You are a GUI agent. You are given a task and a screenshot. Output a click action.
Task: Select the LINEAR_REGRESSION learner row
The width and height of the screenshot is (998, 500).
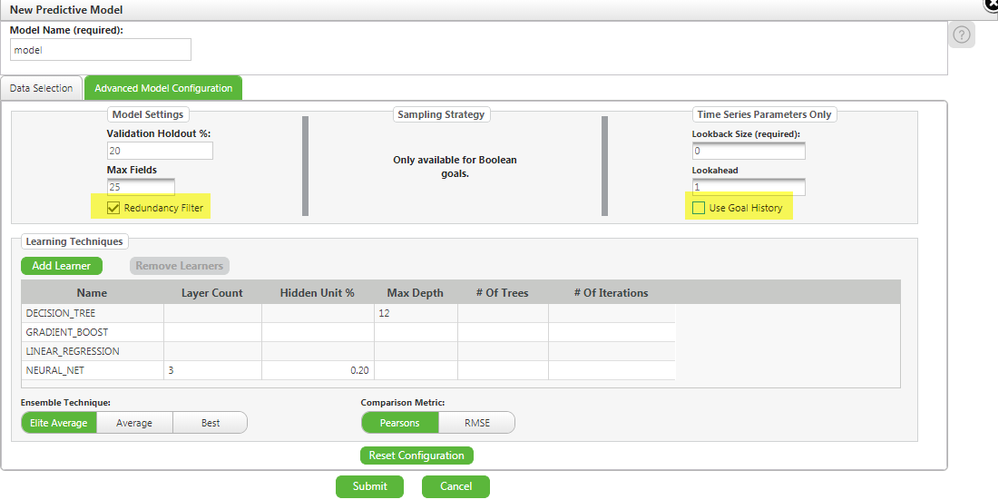tap(348, 351)
